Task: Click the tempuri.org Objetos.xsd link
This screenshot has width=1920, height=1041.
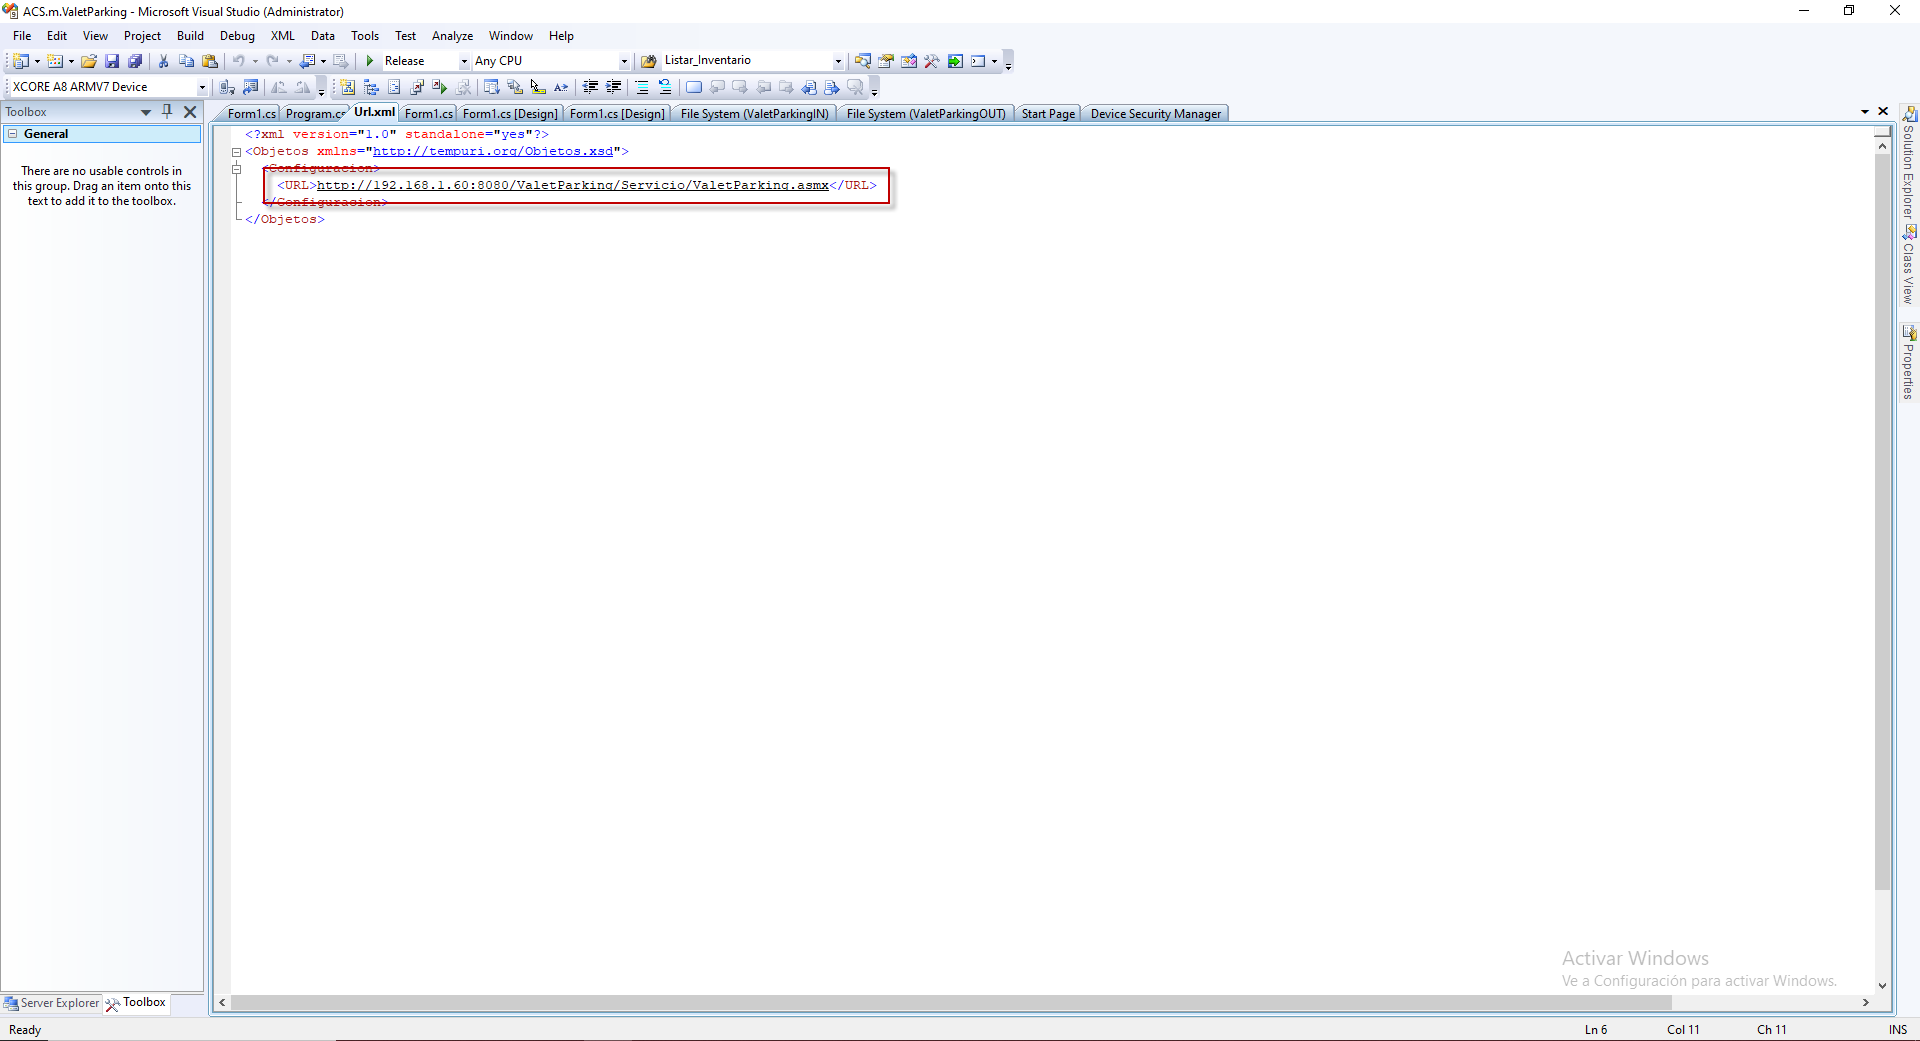Action: tap(492, 152)
